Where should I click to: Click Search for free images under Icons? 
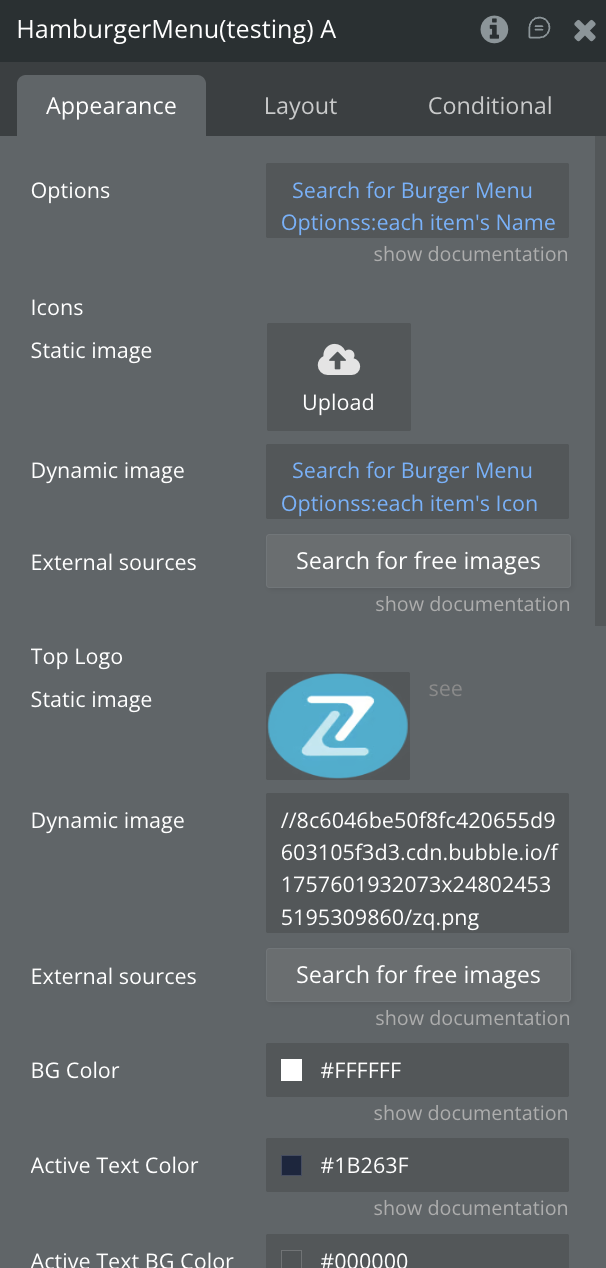(x=418, y=561)
